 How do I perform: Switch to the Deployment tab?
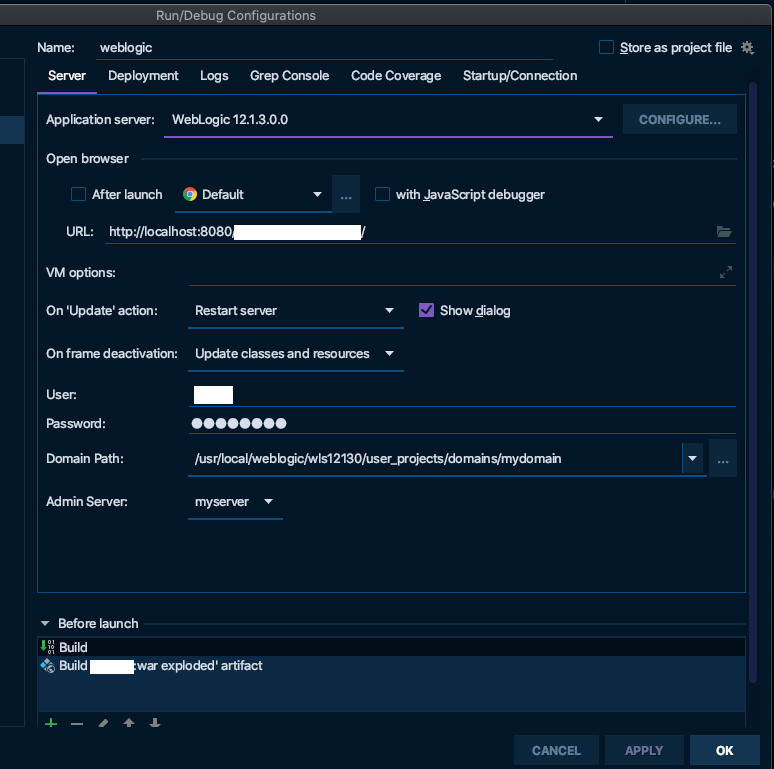point(143,76)
